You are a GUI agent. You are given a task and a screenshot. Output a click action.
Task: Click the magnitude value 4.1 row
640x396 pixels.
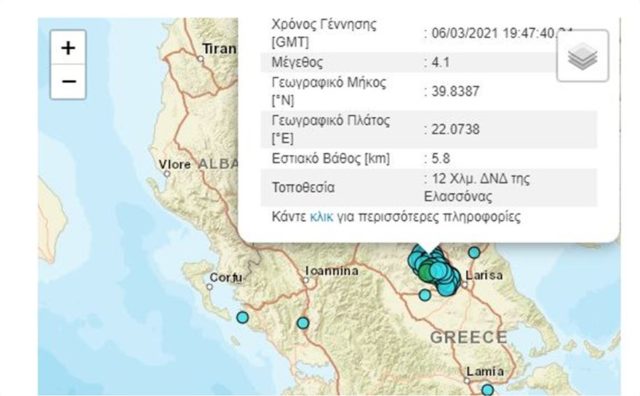(429, 62)
